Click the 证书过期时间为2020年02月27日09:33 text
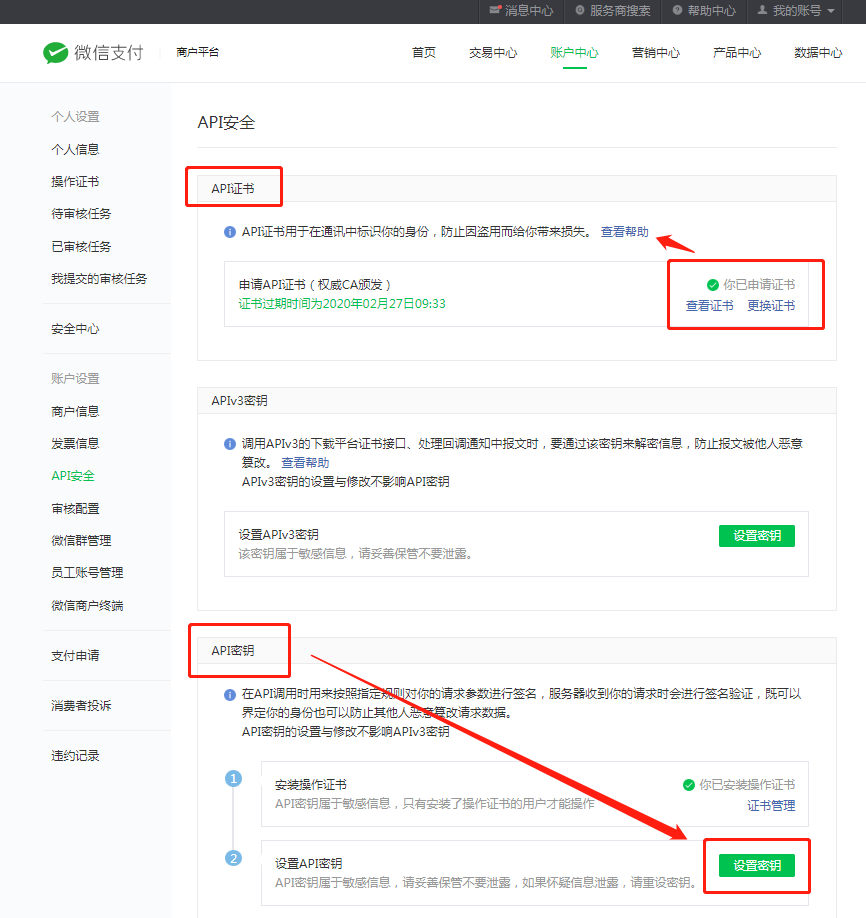 (342, 304)
